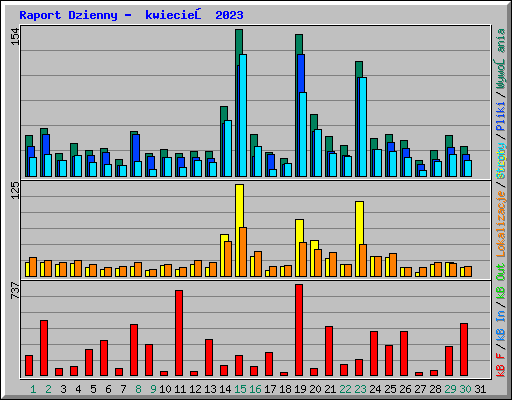Click day label '13' on the x-axis

210,389
